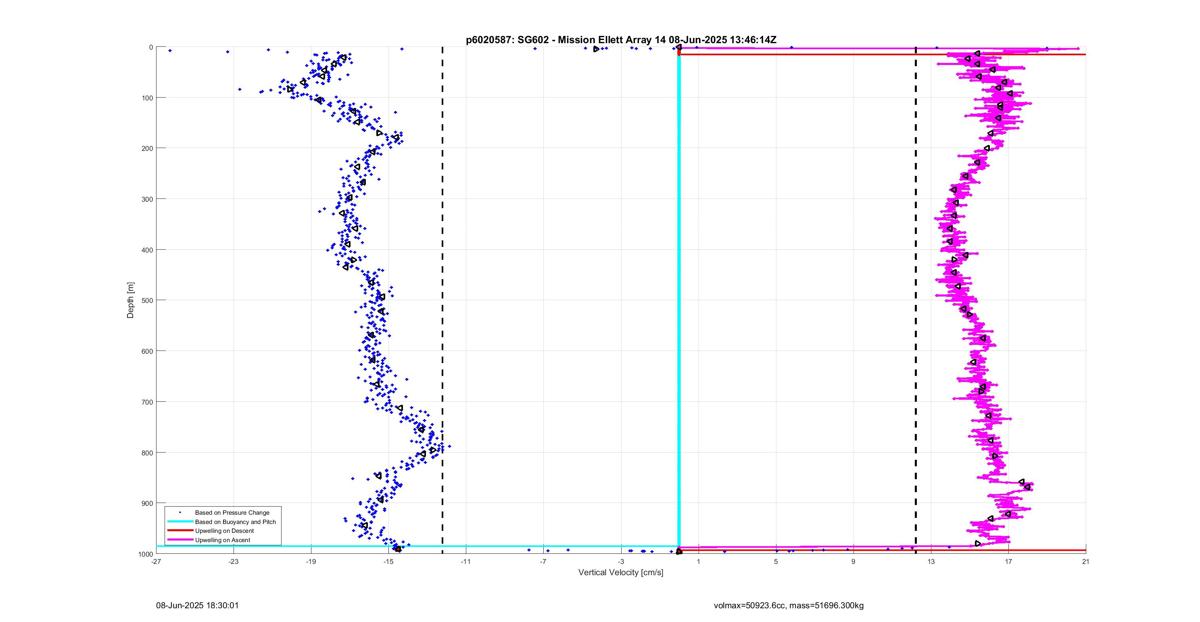Image resolution: width=1200 pixels, height=622 pixels.
Task: Click the "Depth [m]" y-axis label
Action: pos(130,300)
